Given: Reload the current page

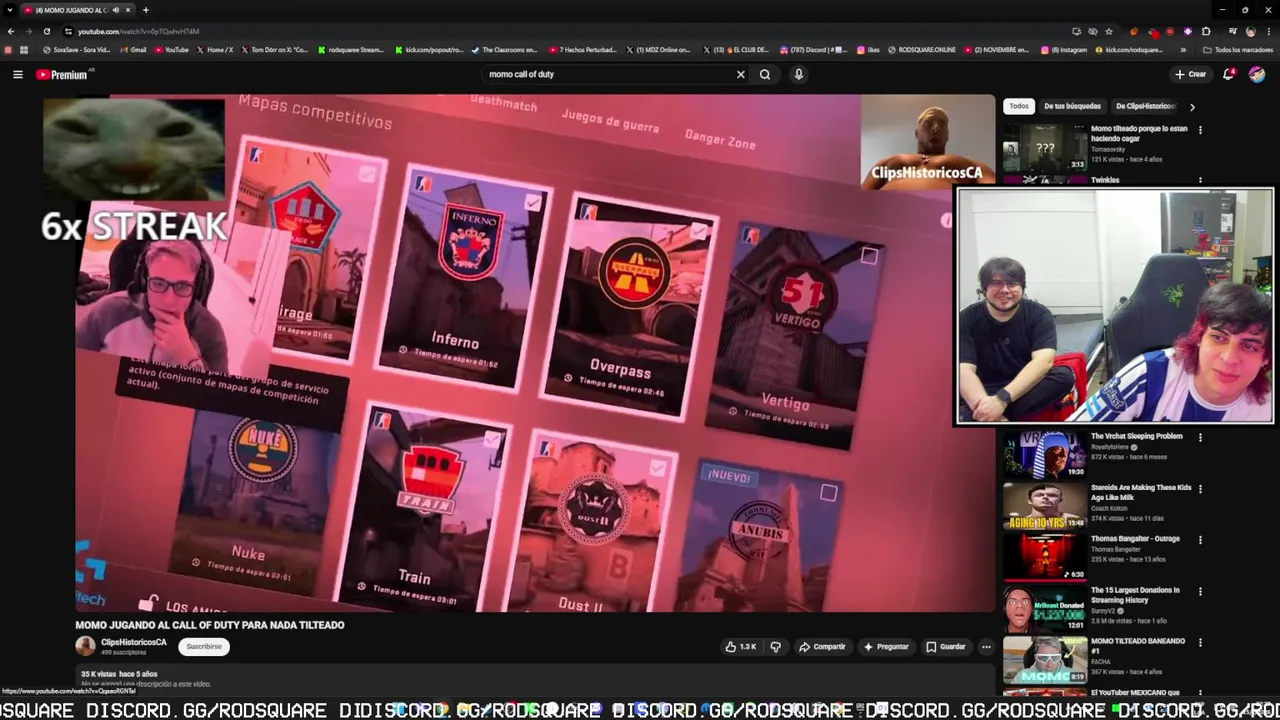Looking at the screenshot, I should [x=46, y=31].
